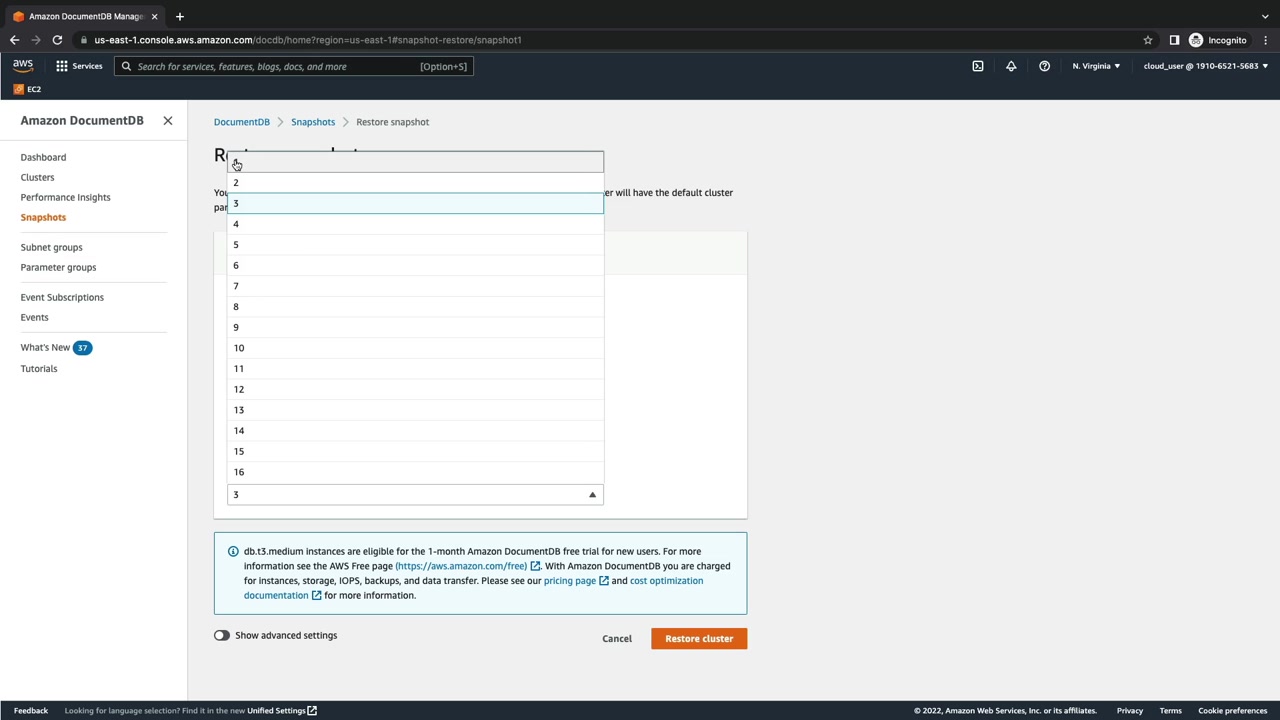Go to Clusters in the sidebar

(x=37, y=177)
